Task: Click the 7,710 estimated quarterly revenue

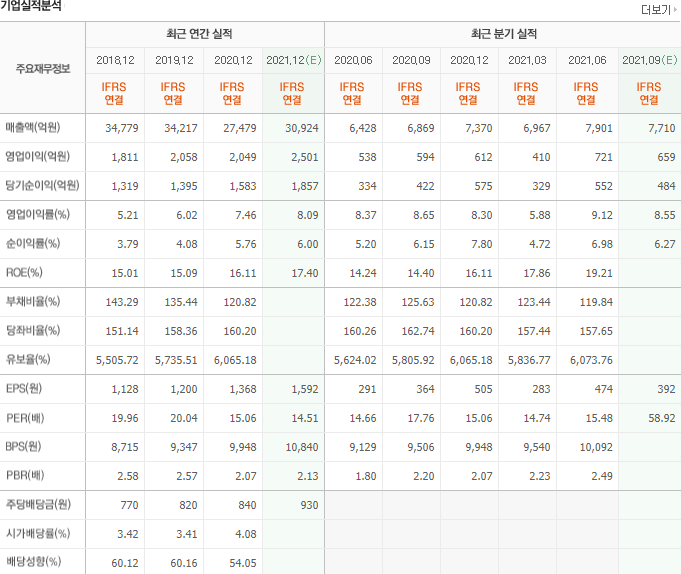Action: click(661, 128)
